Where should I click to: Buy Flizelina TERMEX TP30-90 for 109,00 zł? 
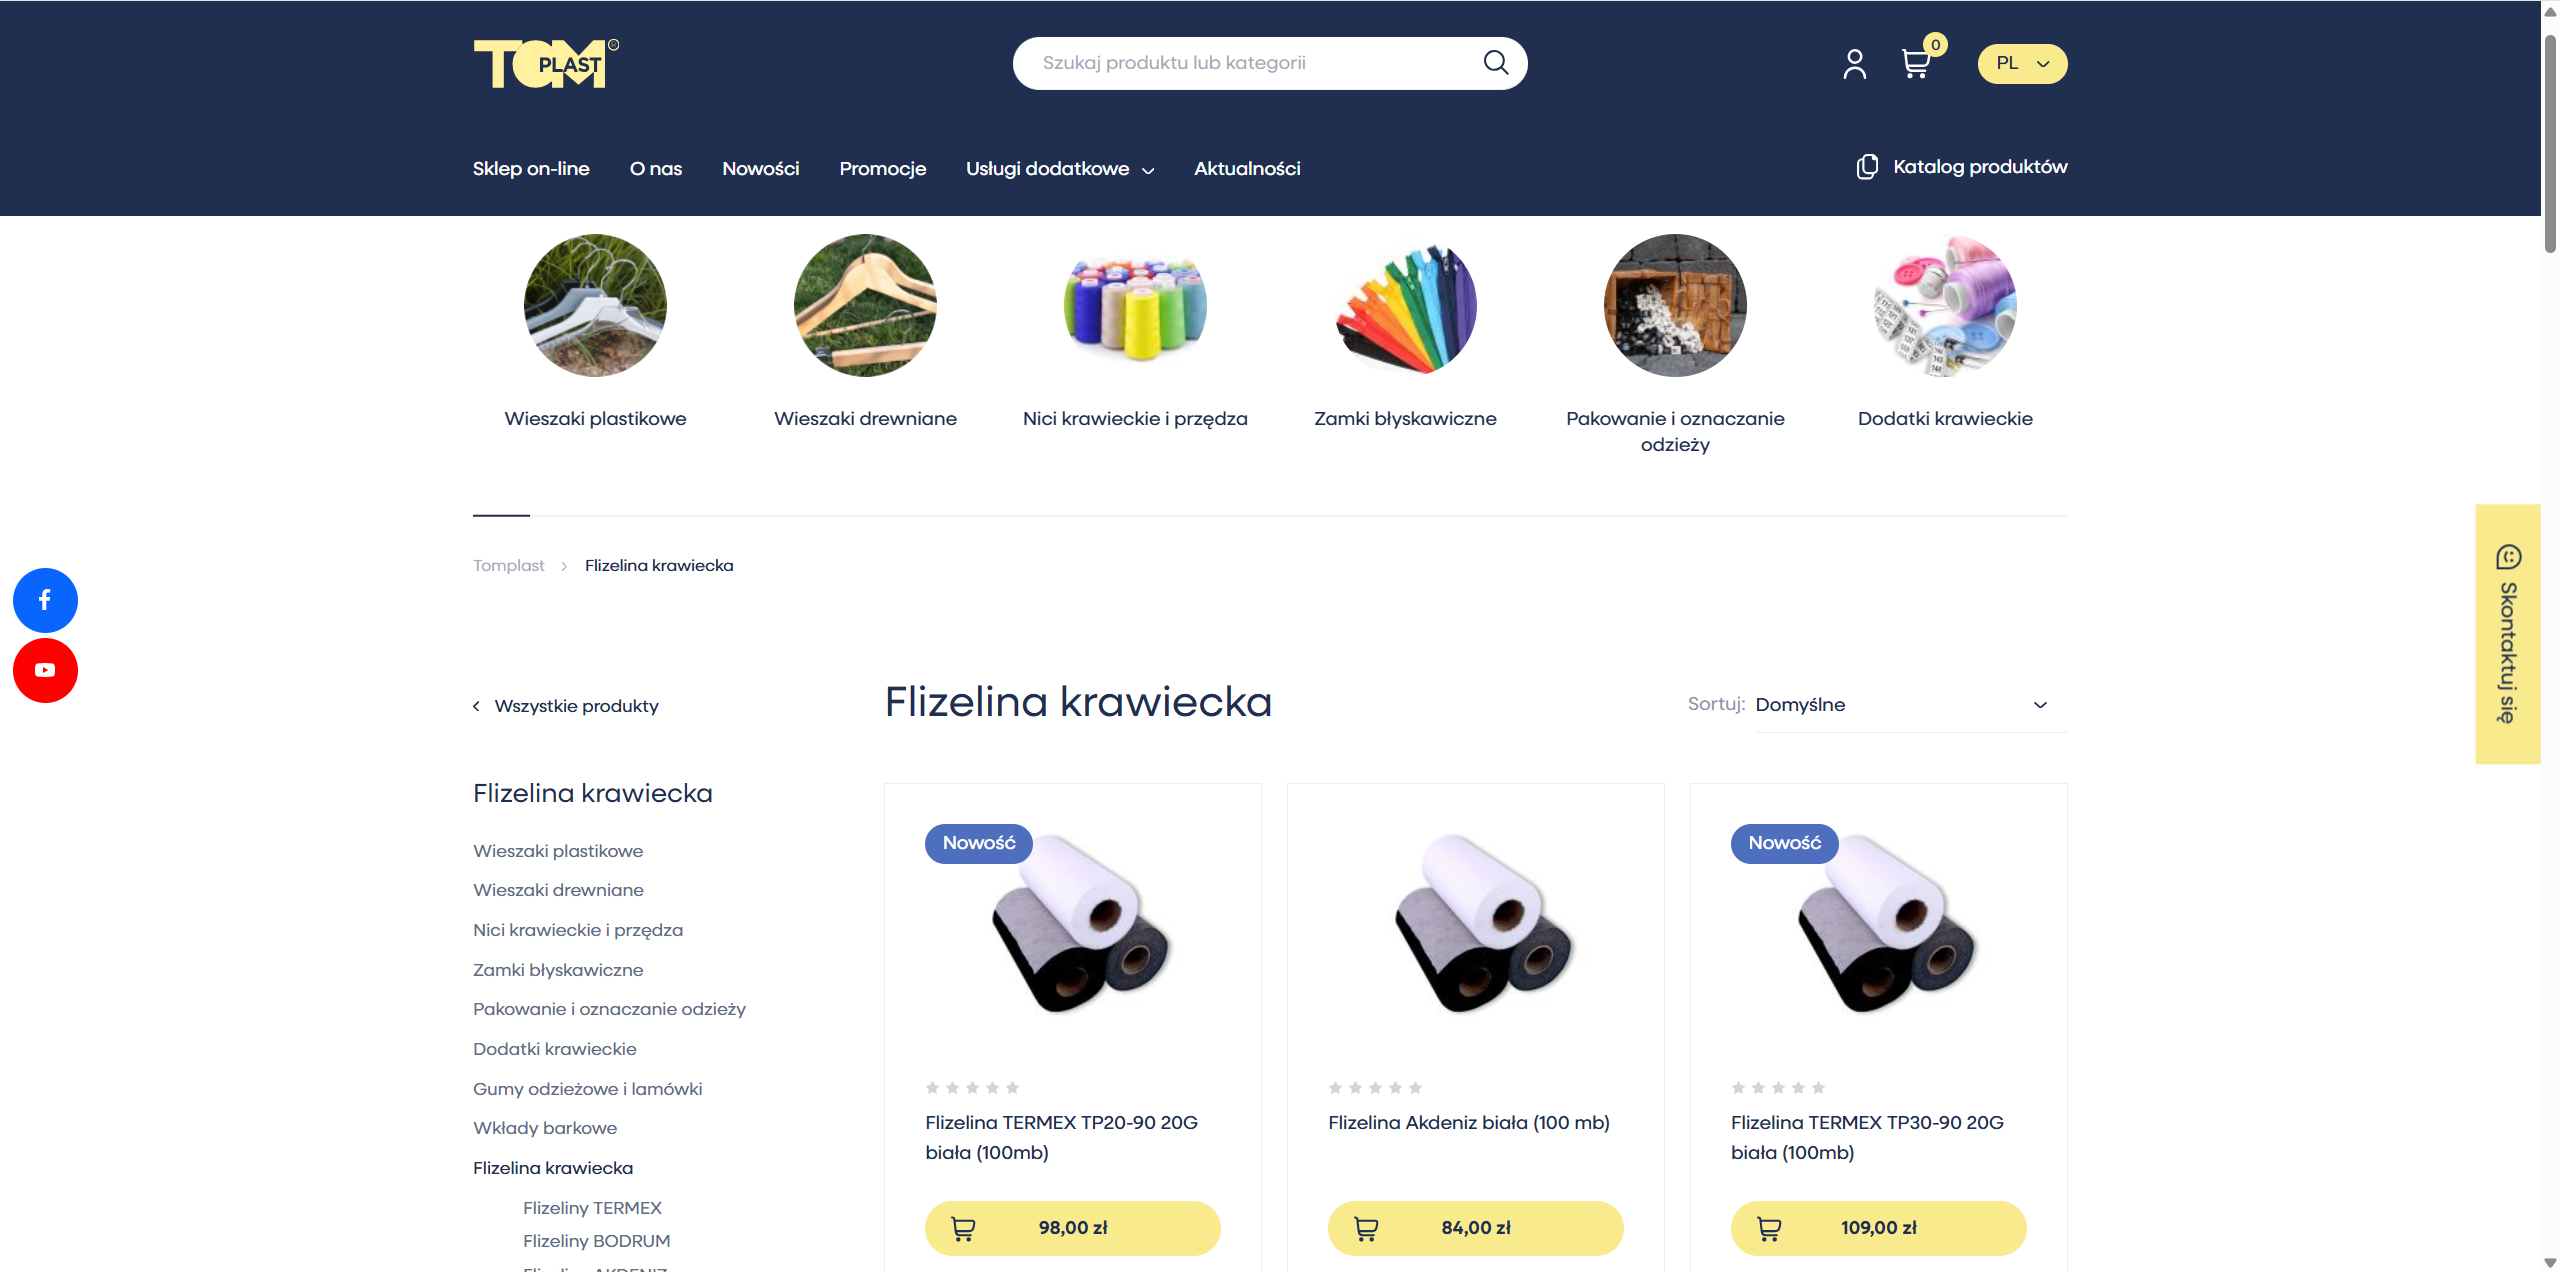pos(1878,1228)
